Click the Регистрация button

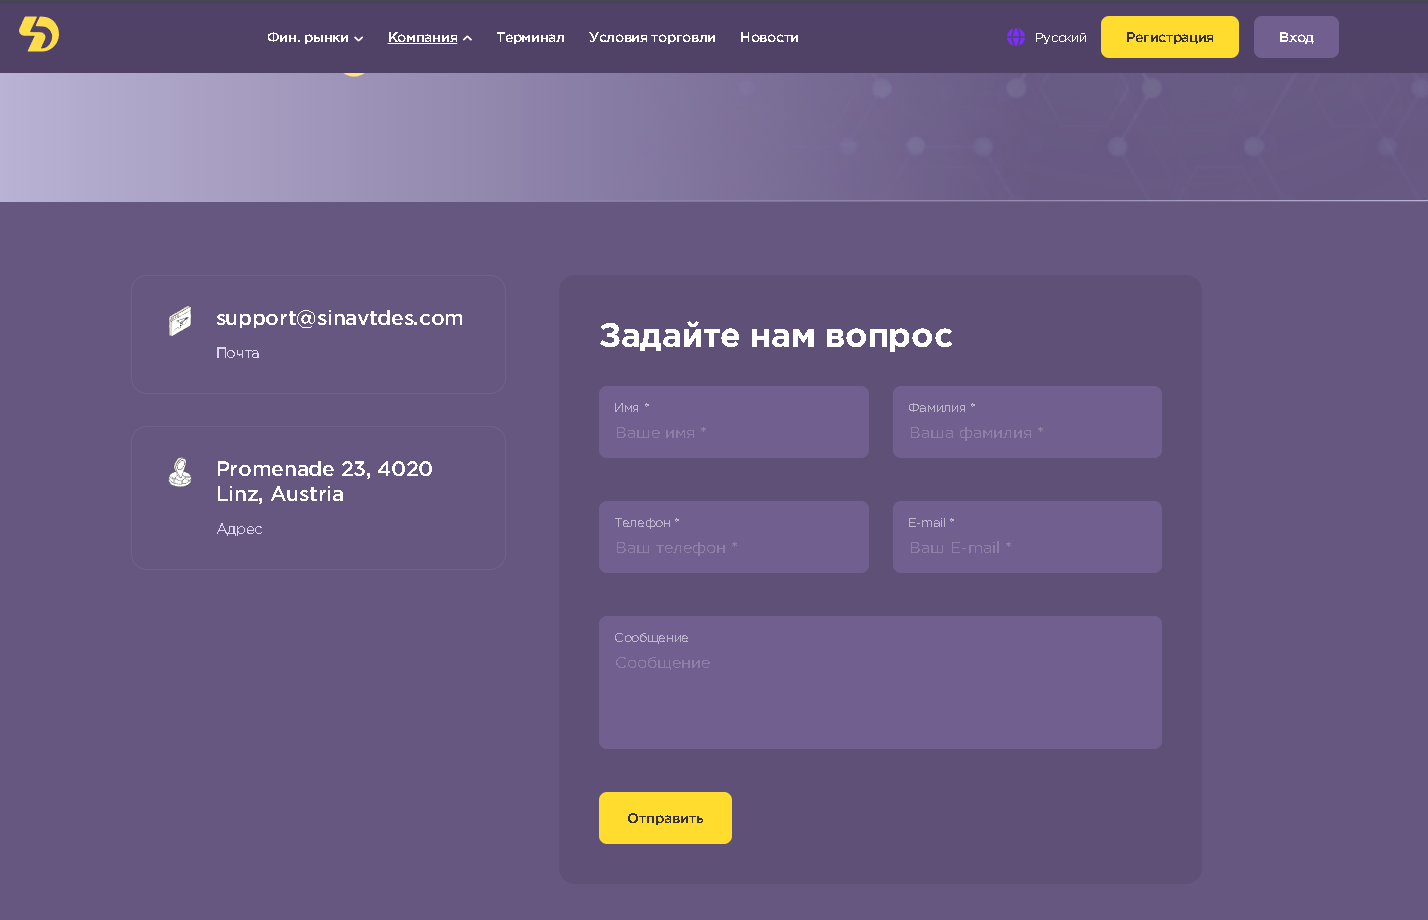[x=1170, y=37]
